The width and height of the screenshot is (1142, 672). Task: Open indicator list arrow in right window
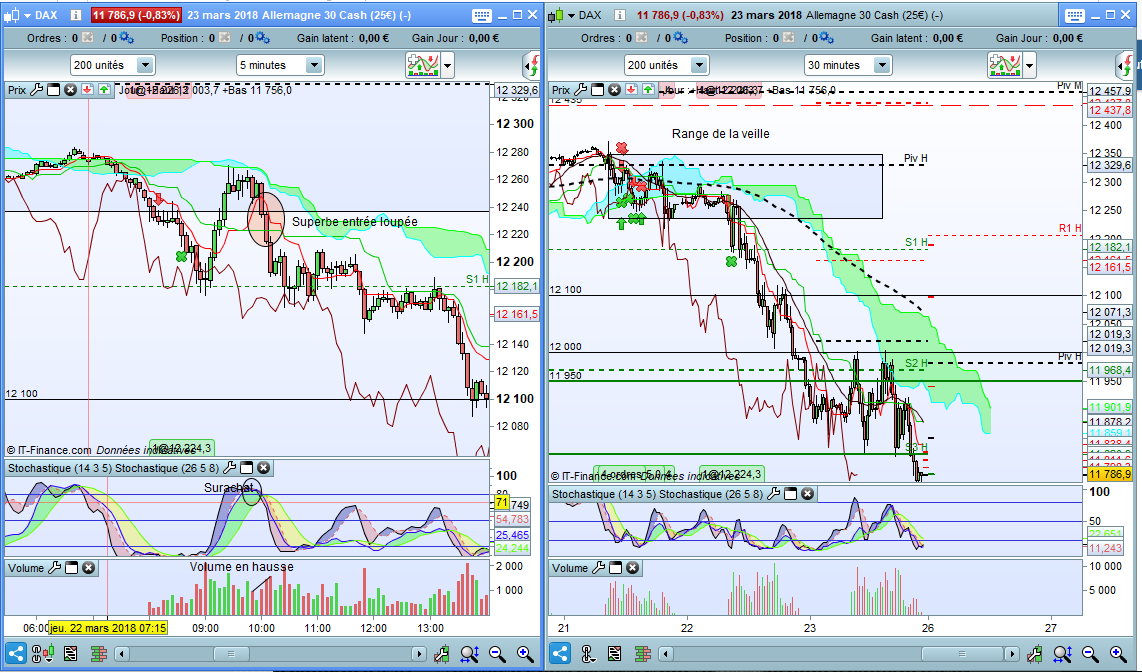pos(1030,66)
